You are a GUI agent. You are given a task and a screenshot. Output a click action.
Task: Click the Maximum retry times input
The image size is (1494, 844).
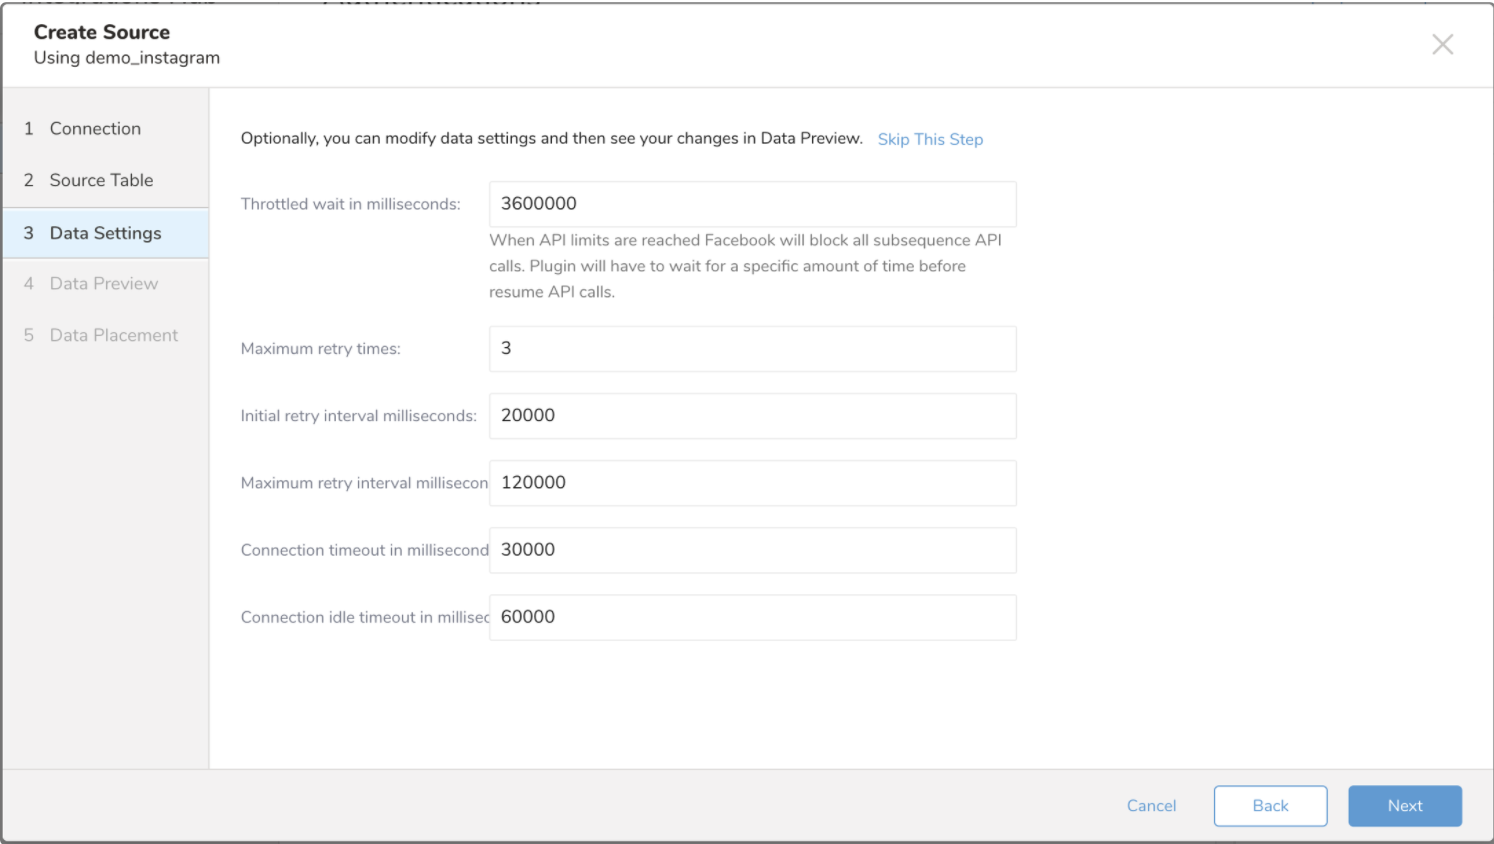point(752,349)
